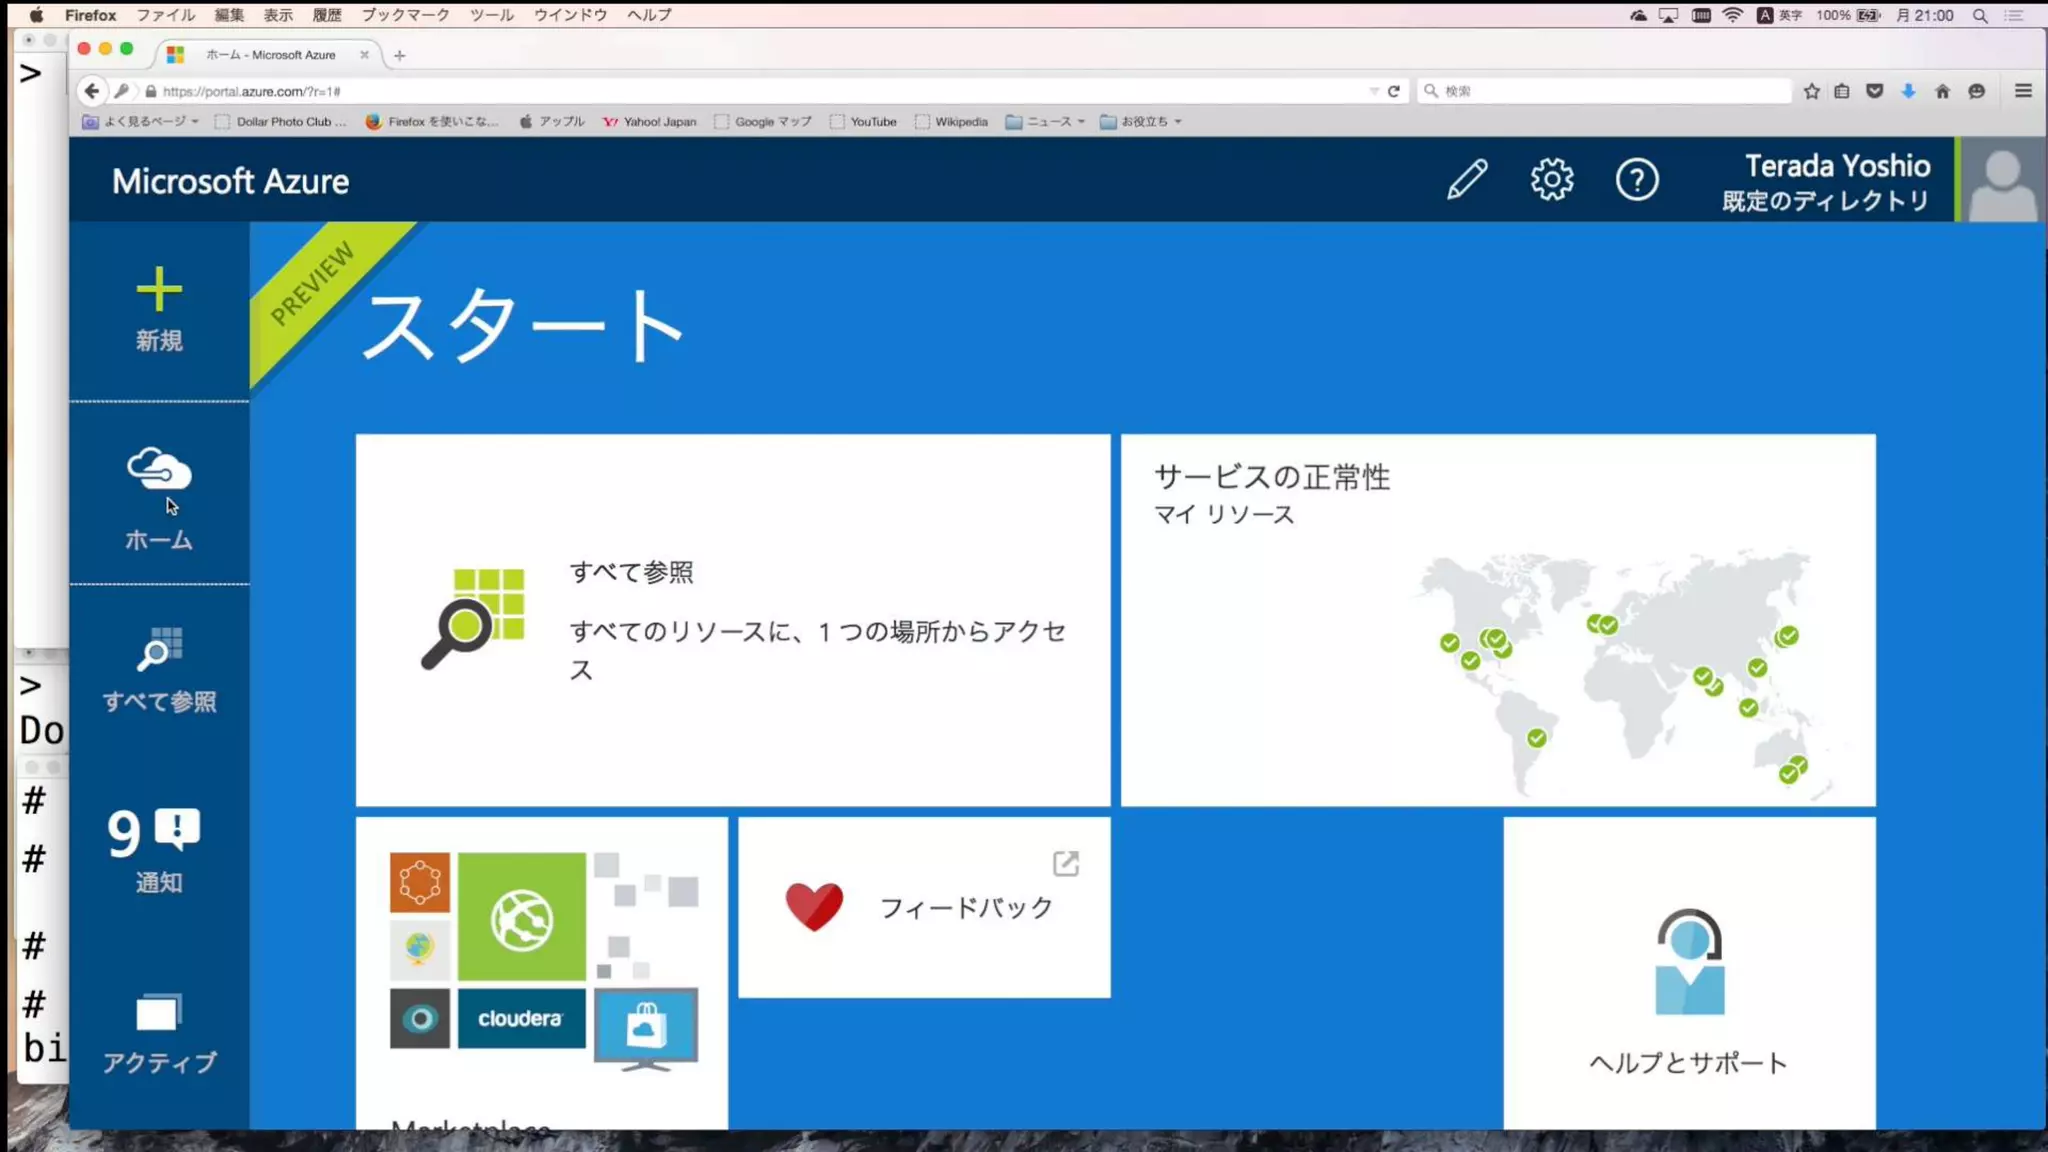Open the アクティブ journeys icon in sidebar
2048x1152 pixels.
point(159,1013)
